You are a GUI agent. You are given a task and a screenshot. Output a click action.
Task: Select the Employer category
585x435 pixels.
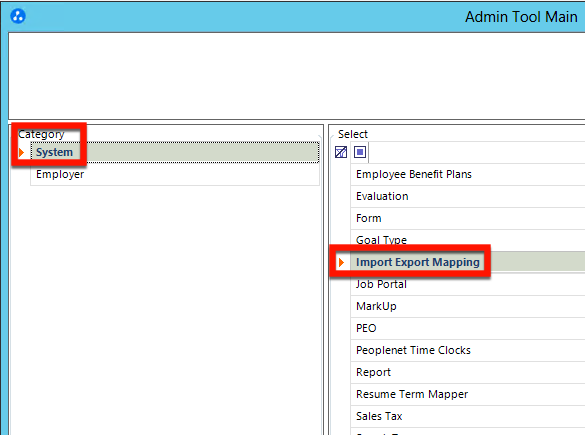pyautogui.click(x=175, y=174)
